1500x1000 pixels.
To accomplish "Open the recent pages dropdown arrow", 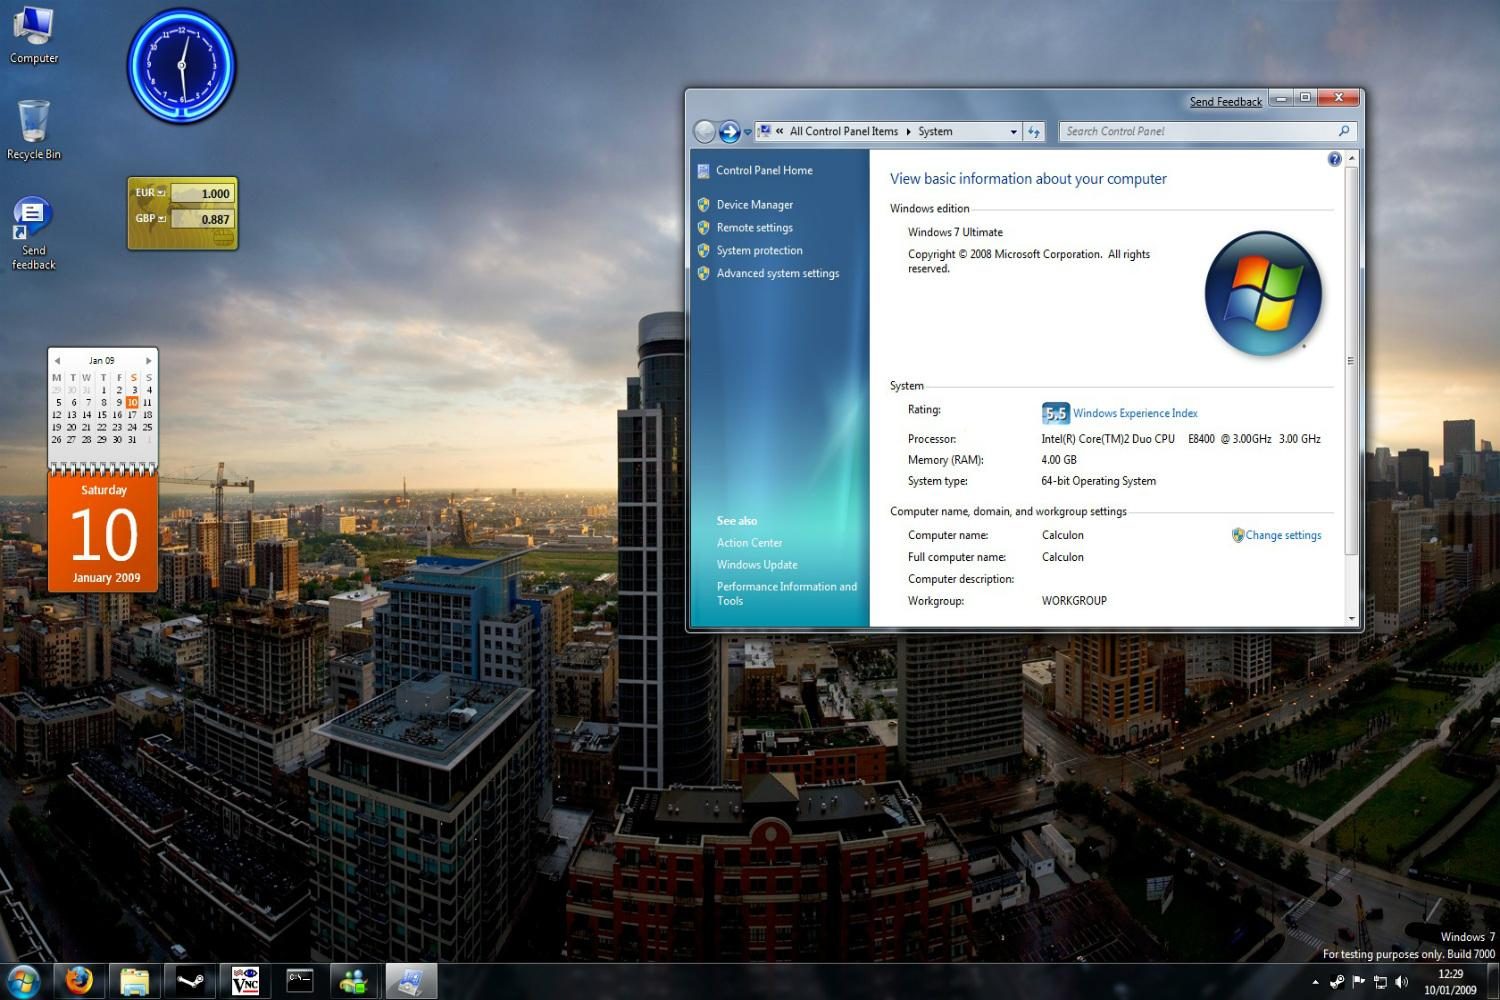I will pos(748,132).
